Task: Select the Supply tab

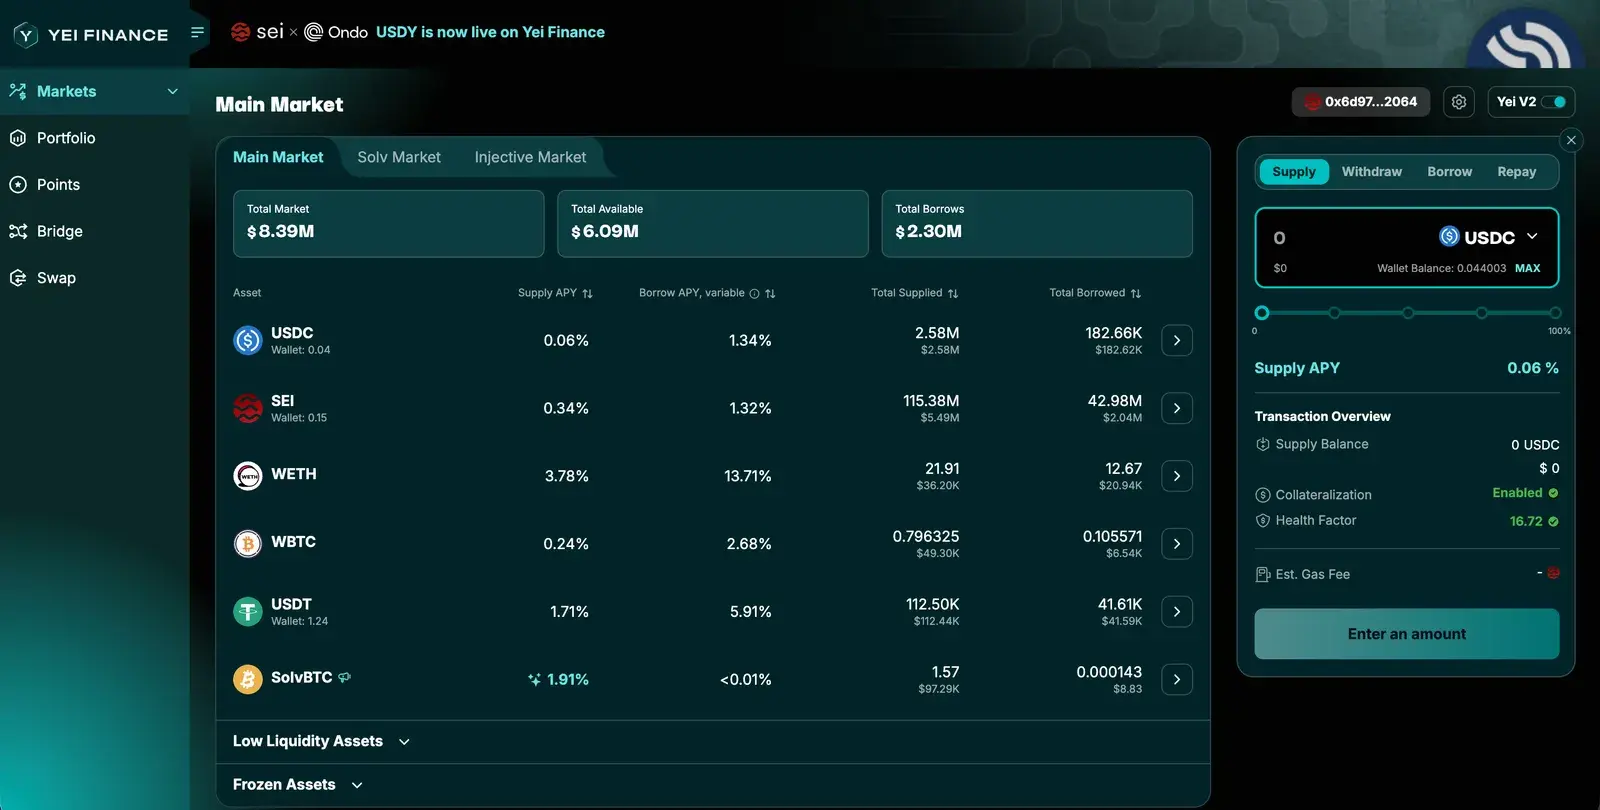Action: [x=1294, y=172]
